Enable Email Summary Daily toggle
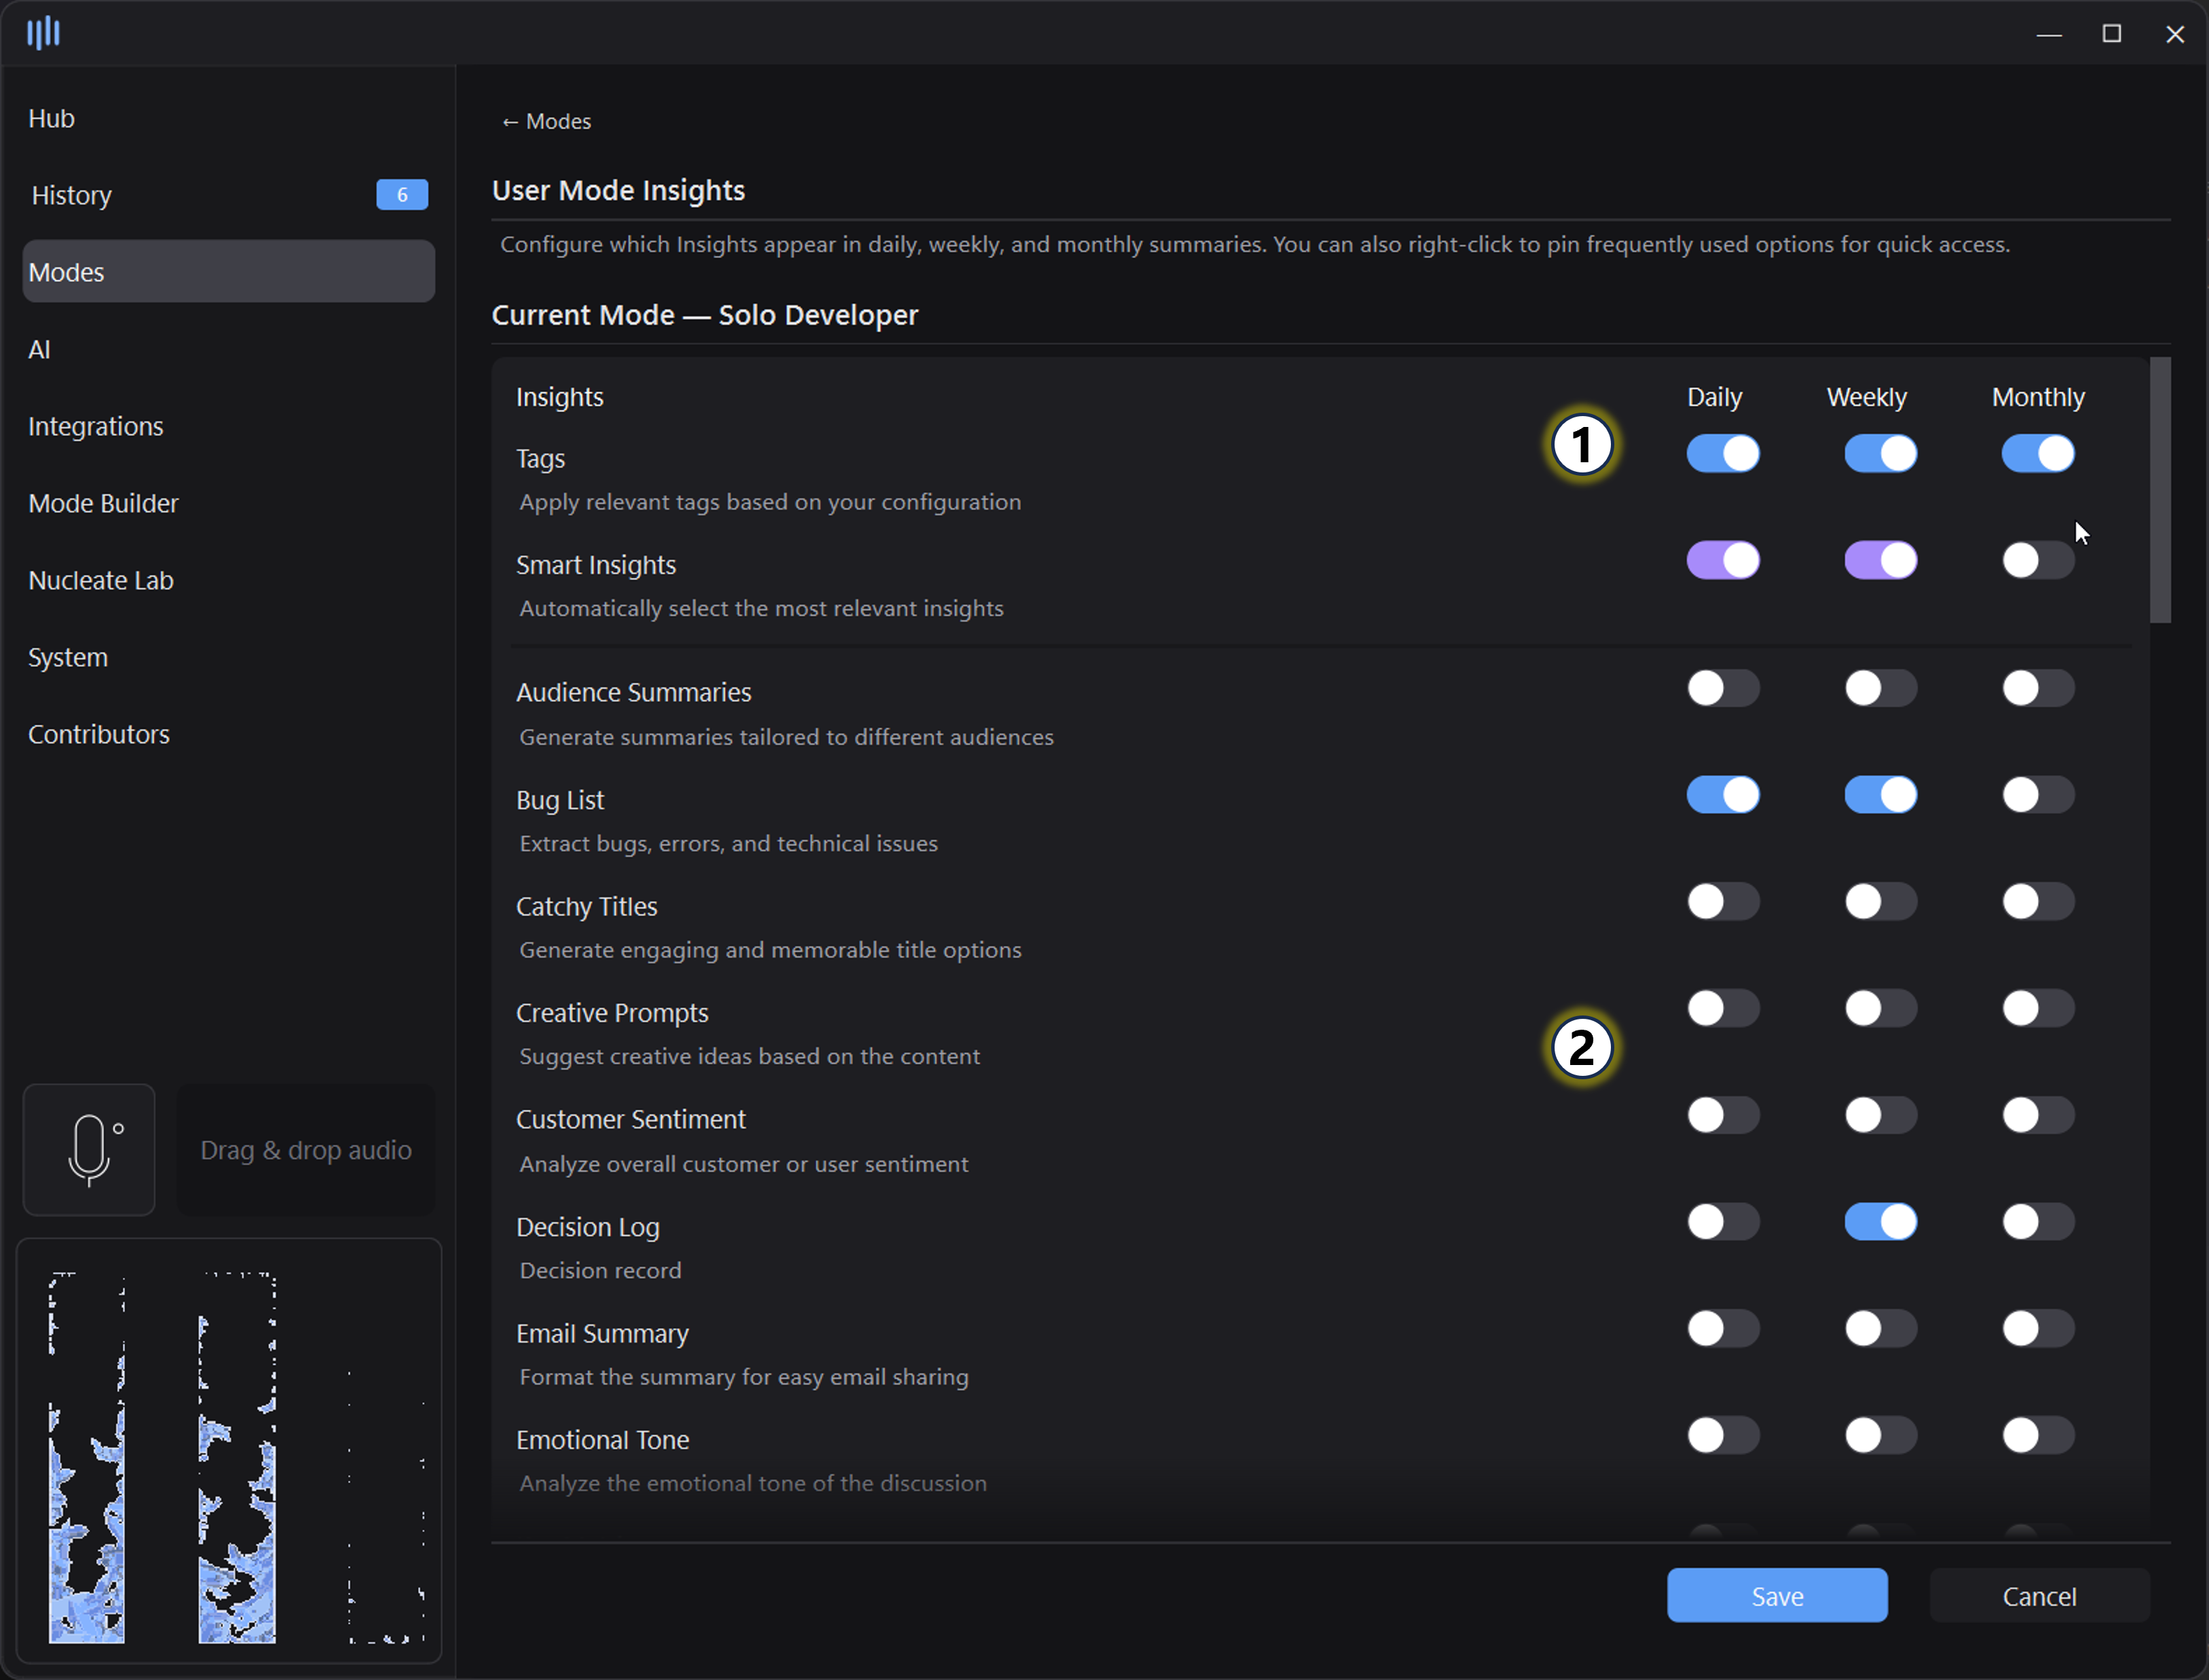Viewport: 2209px width, 1680px height. pos(1723,1329)
